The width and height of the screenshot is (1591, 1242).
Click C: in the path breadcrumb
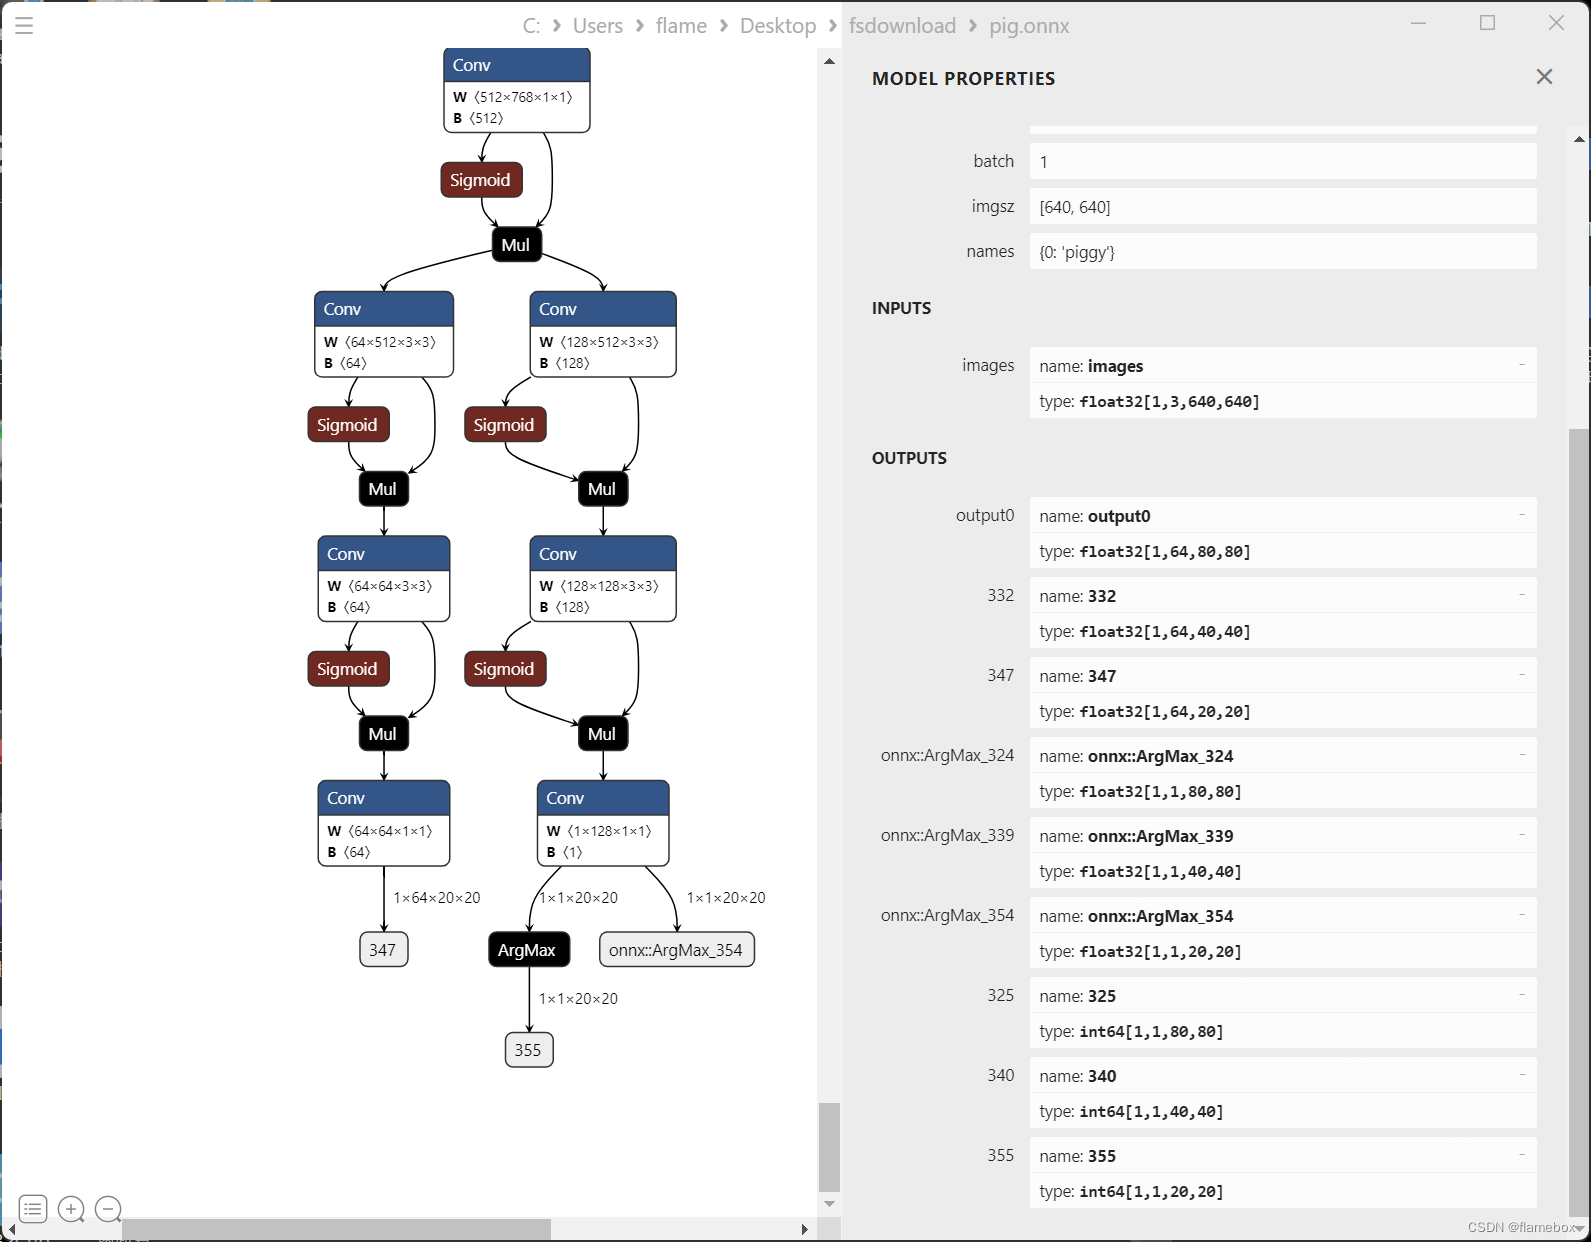click(x=531, y=26)
